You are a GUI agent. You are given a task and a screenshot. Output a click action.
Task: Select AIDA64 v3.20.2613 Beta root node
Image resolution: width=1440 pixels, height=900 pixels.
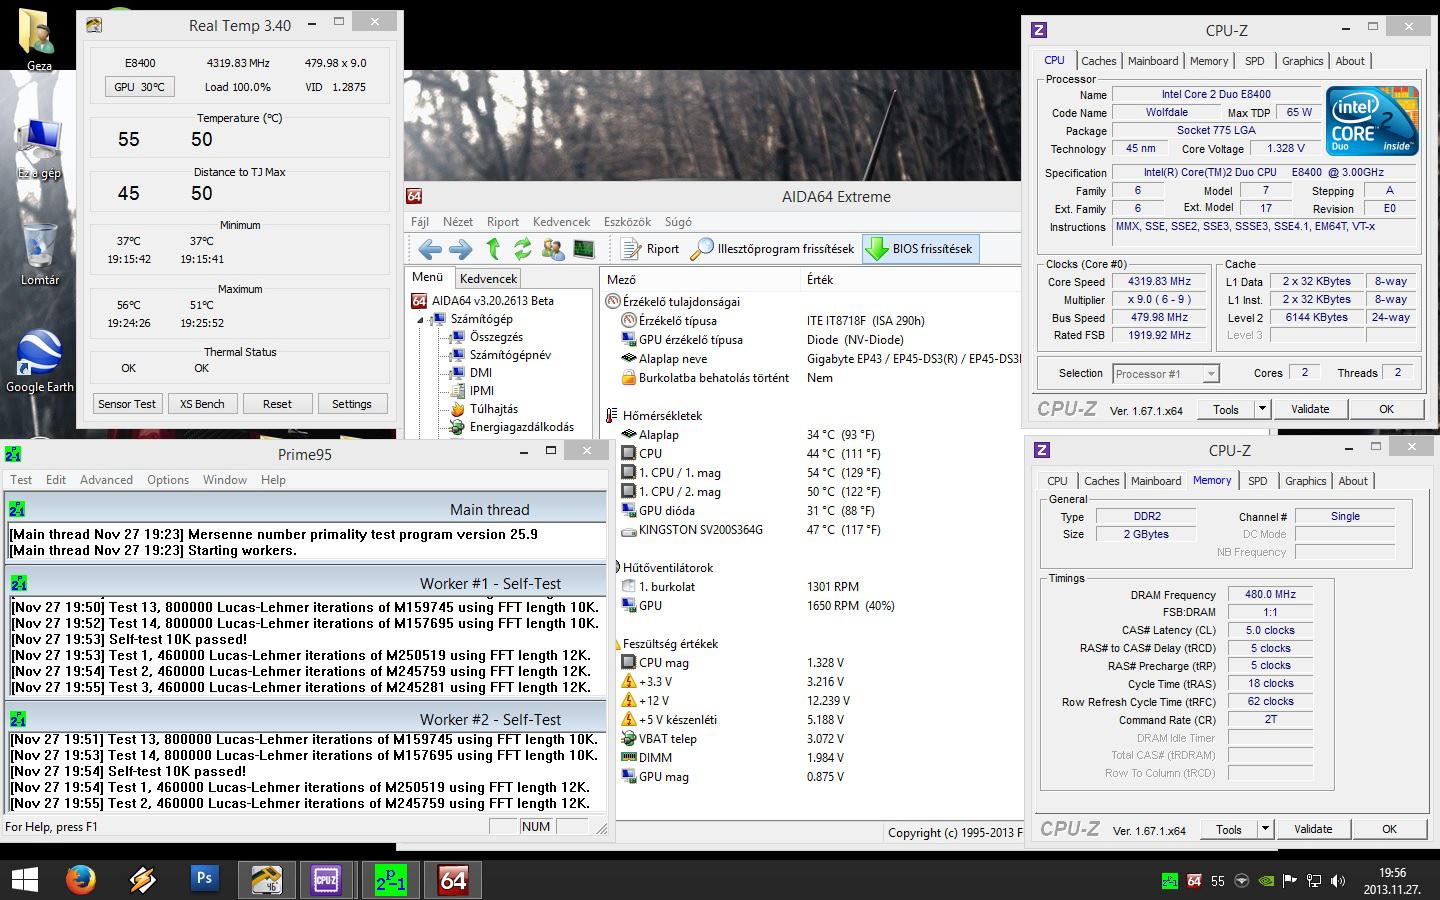coord(483,301)
